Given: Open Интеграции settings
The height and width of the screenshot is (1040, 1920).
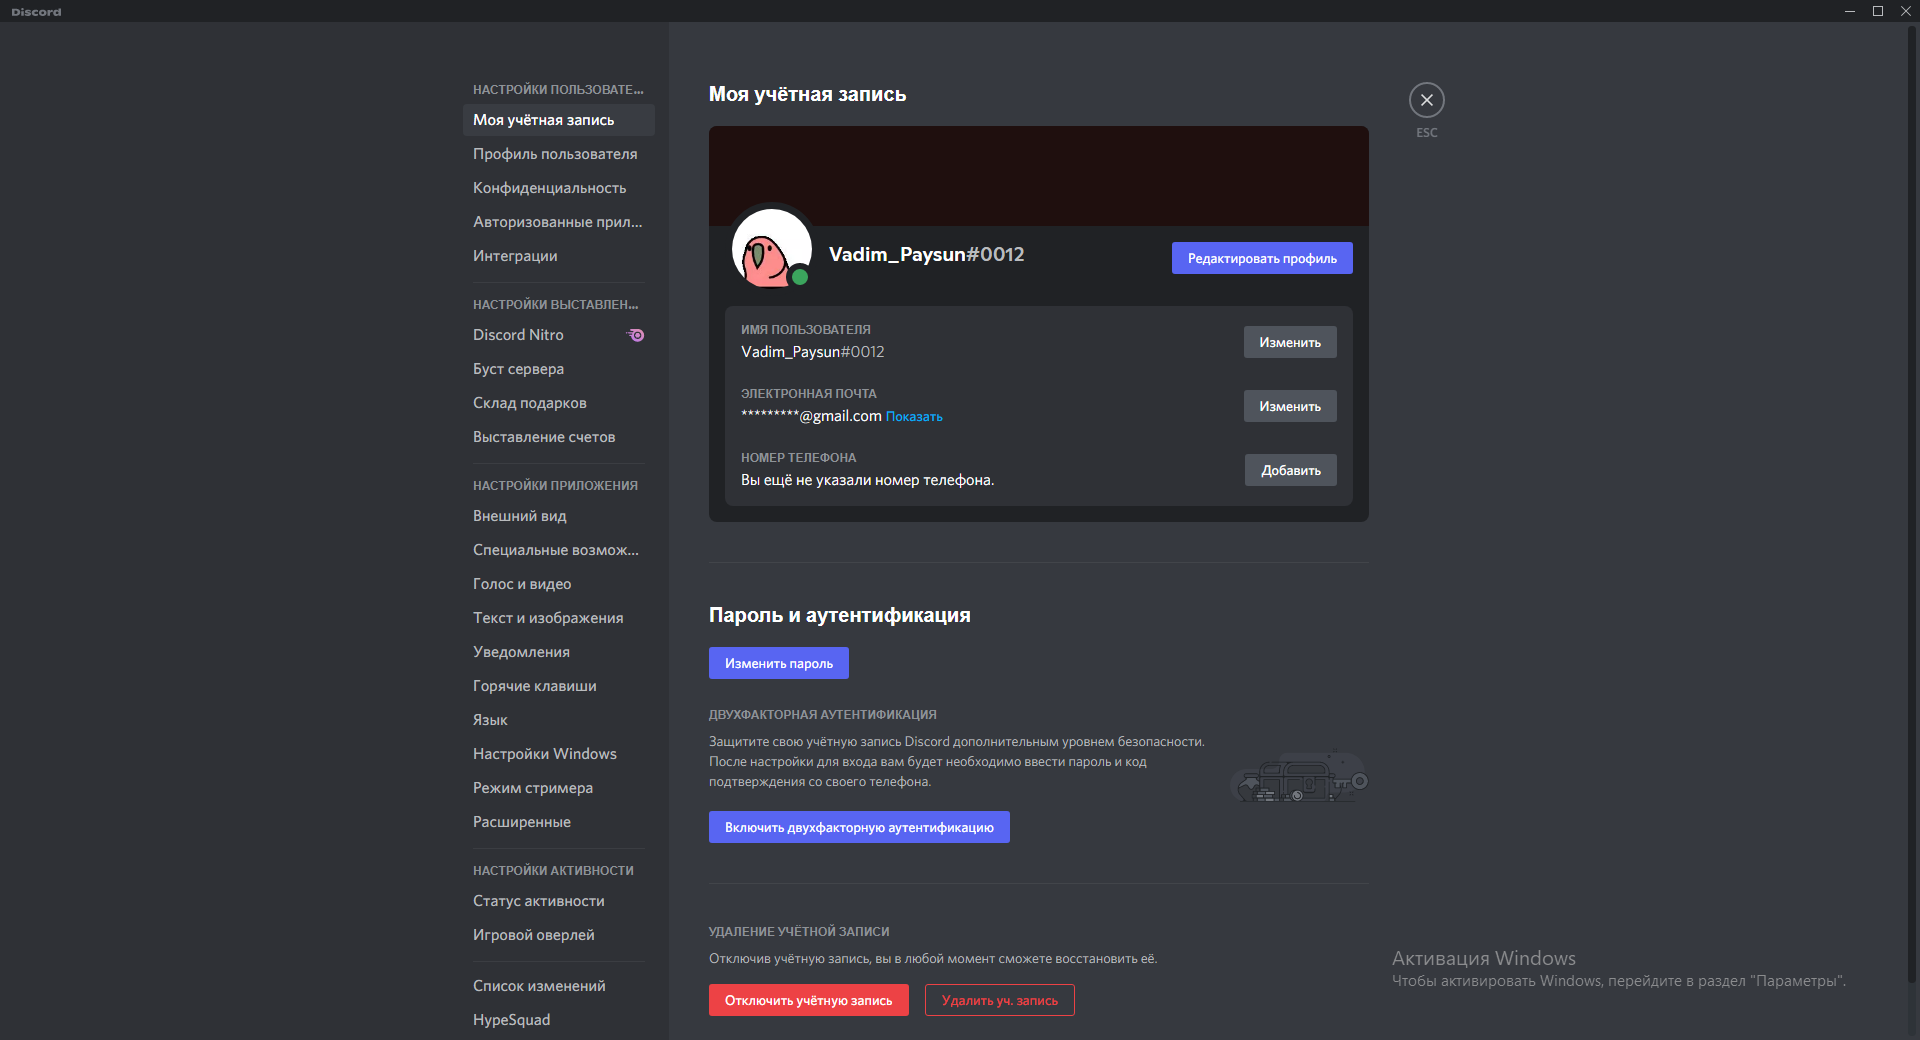Looking at the screenshot, I should coord(558,256).
